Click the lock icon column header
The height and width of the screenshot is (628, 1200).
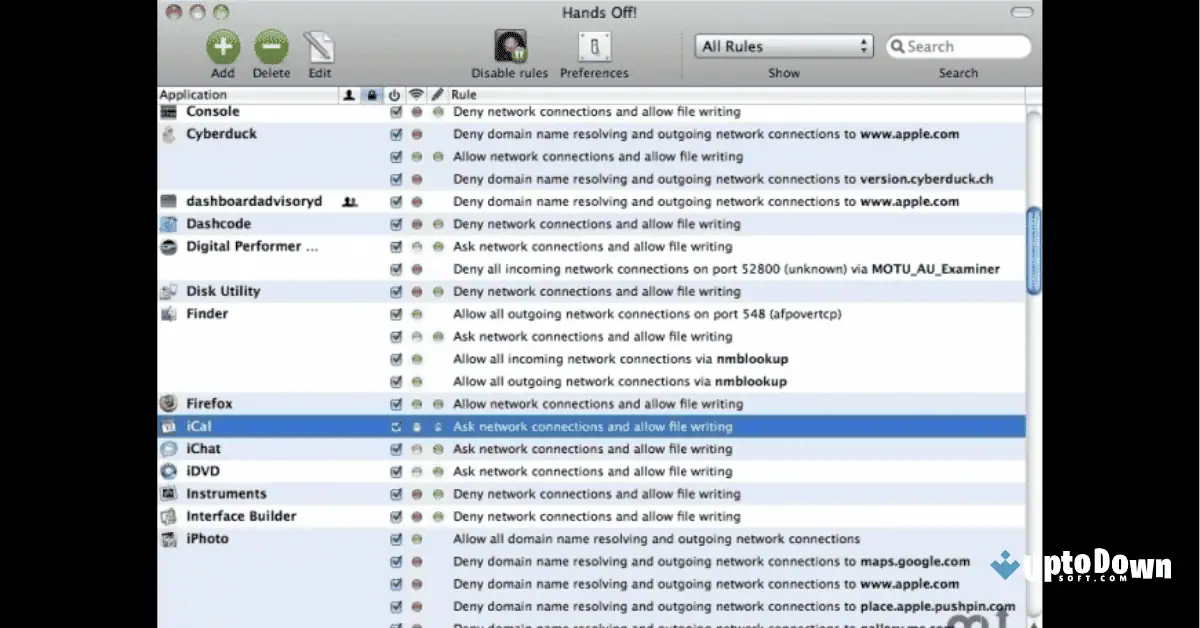[371, 94]
